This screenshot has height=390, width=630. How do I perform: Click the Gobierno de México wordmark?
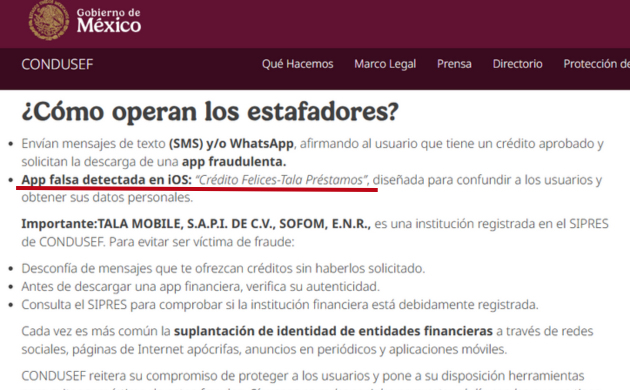[x=108, y=20]
